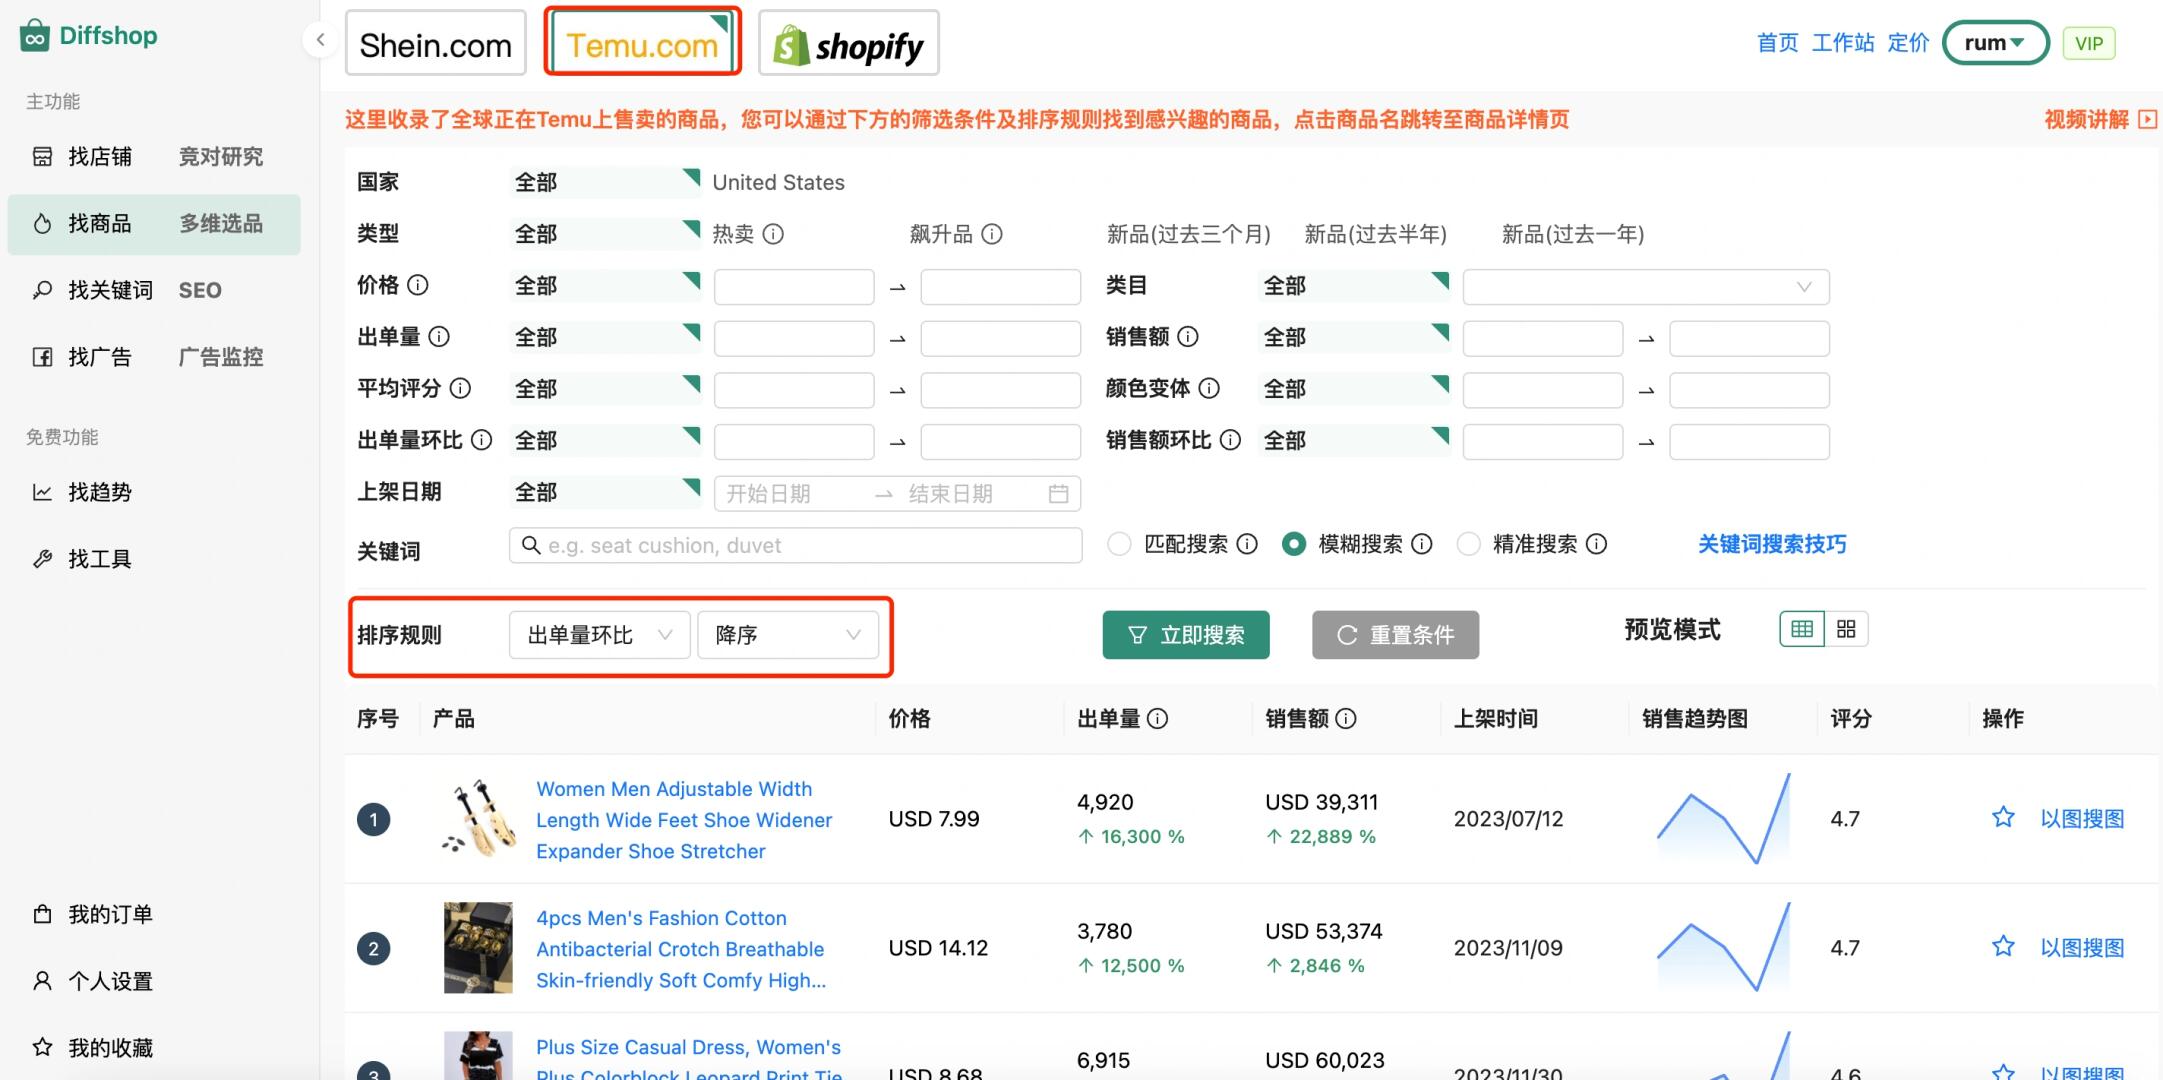
Task: Click the info icon beside 销售额环比 filter
Action: 1231,440
